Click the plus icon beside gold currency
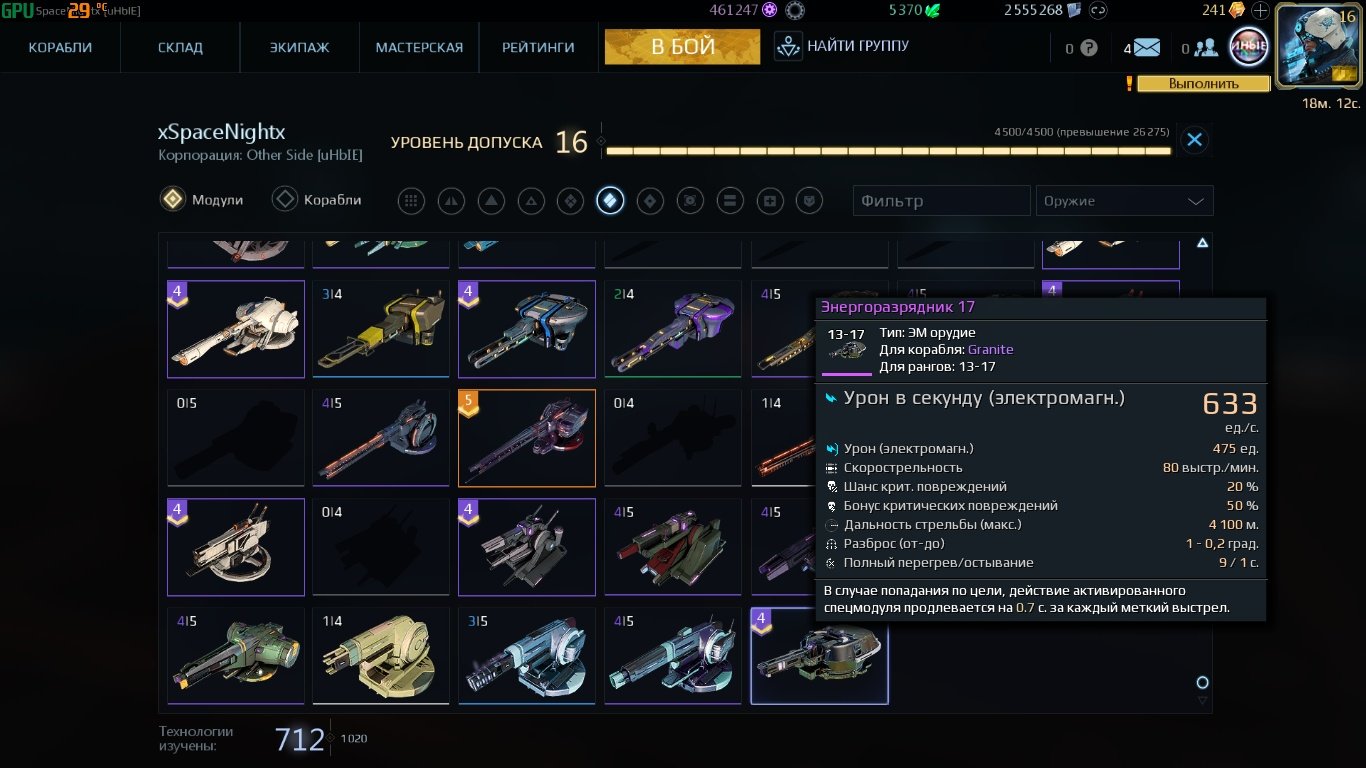 tap(1260, 11)
